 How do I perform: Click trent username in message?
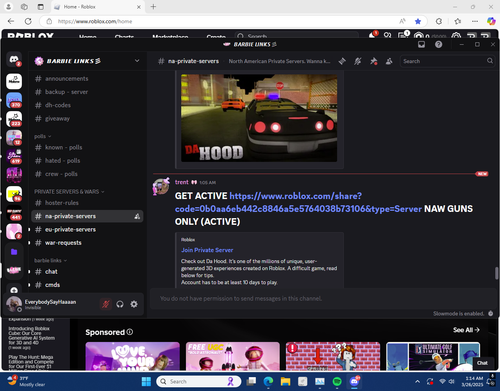[182, 182]
